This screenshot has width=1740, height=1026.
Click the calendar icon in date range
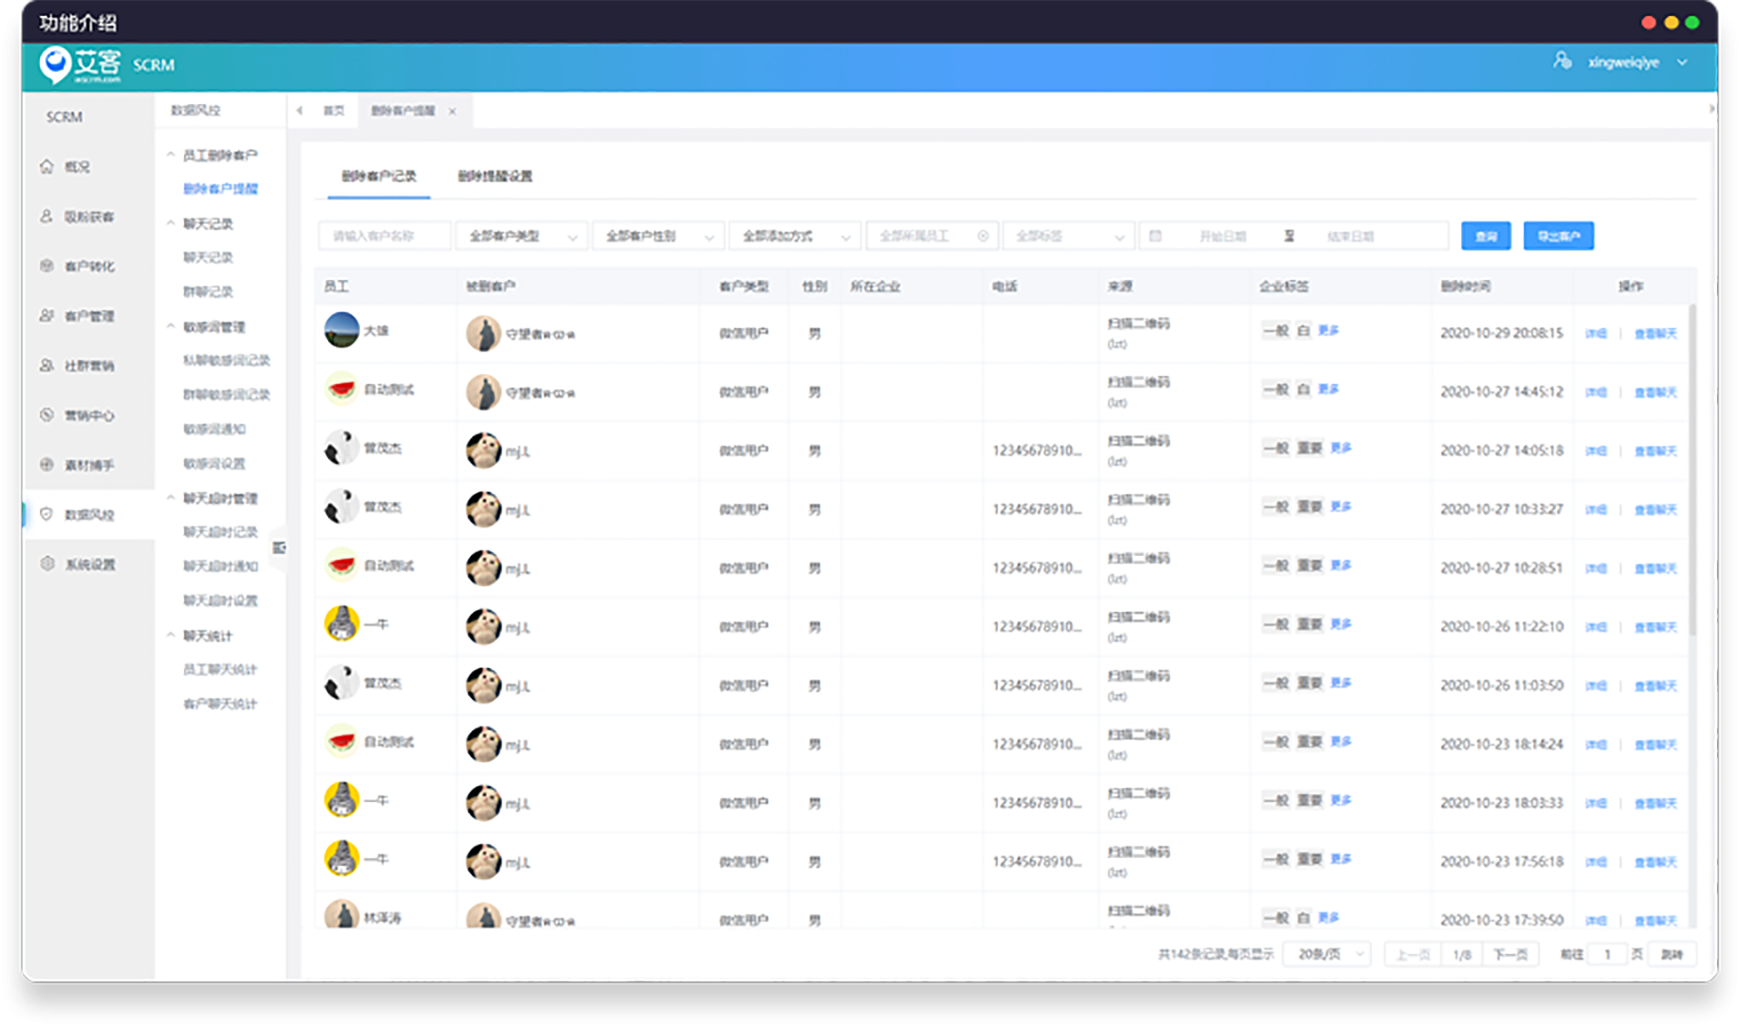click(x=1155, y=236)
